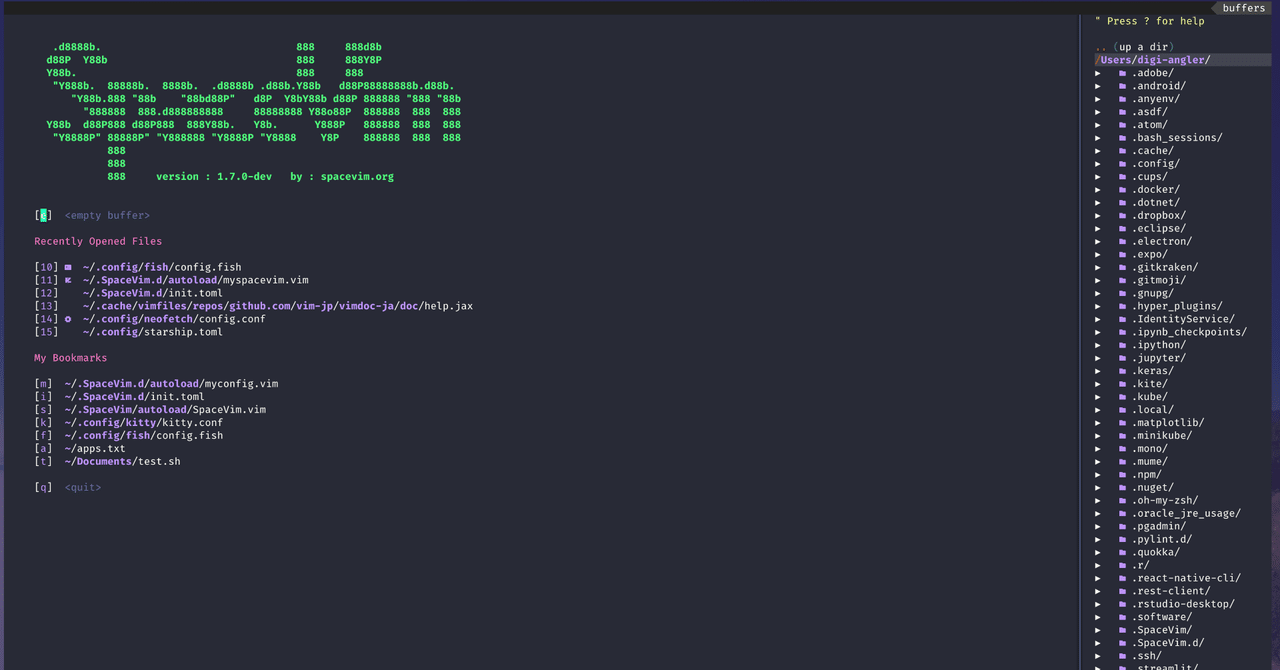The height and width of the screenshot is (670, 1280).
Task: Click the folder icon beside .gitmoji/
Action: [1122, 280]
